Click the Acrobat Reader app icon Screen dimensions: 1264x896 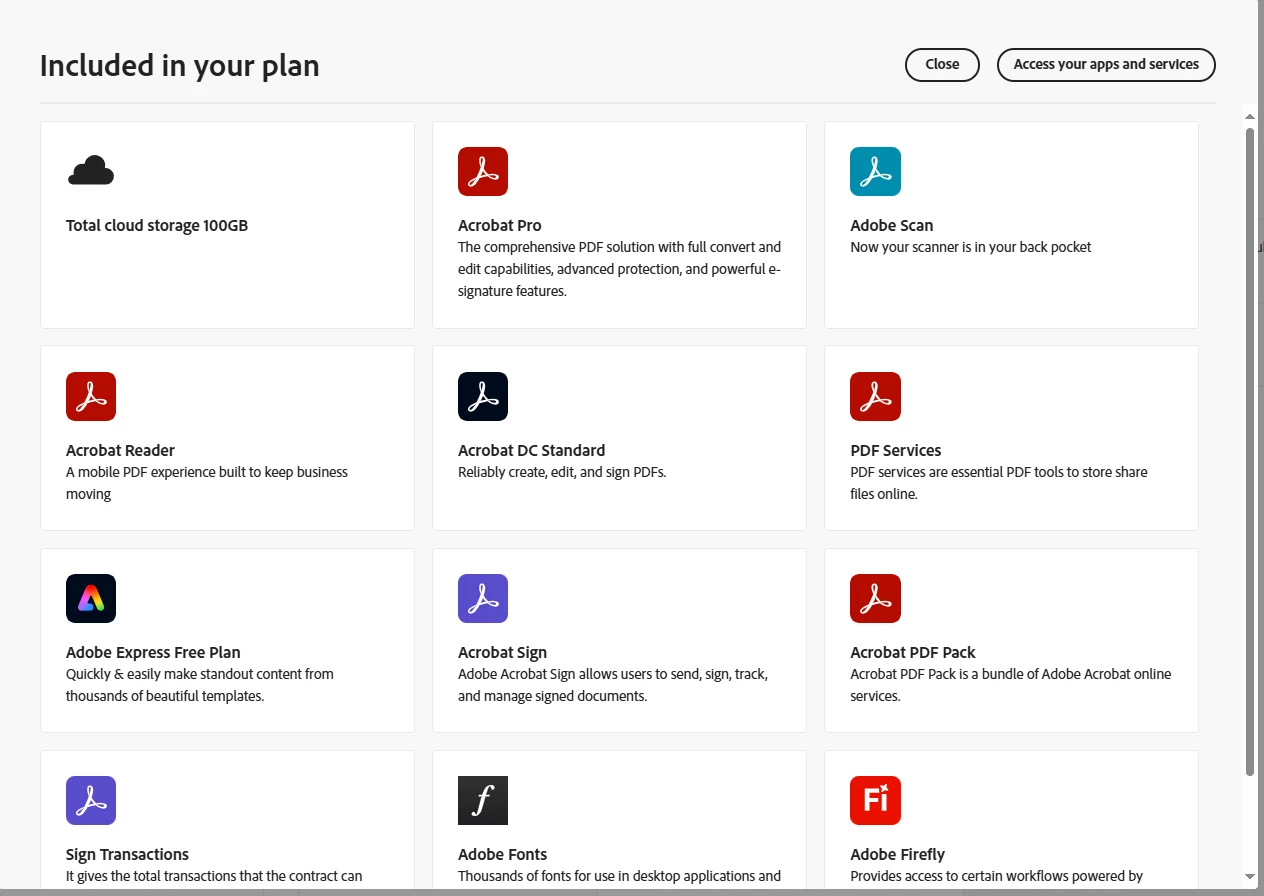91,396
